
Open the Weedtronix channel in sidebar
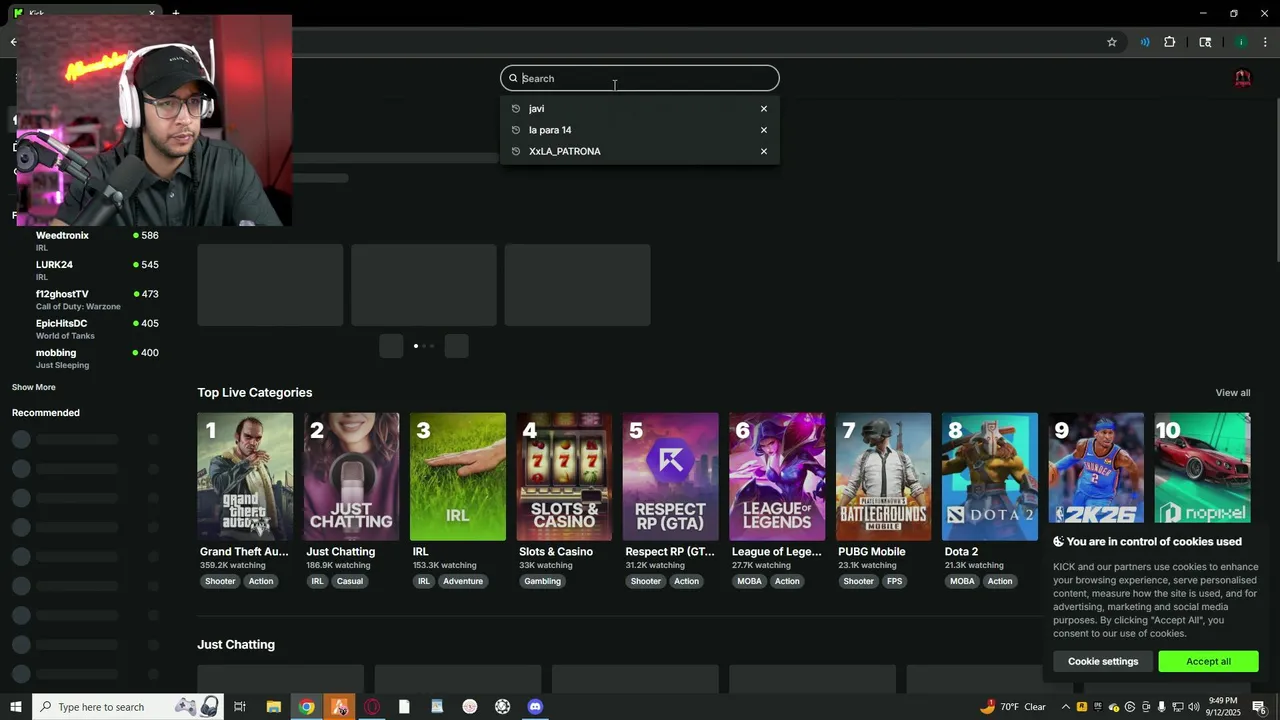click(x=85, y=241)
